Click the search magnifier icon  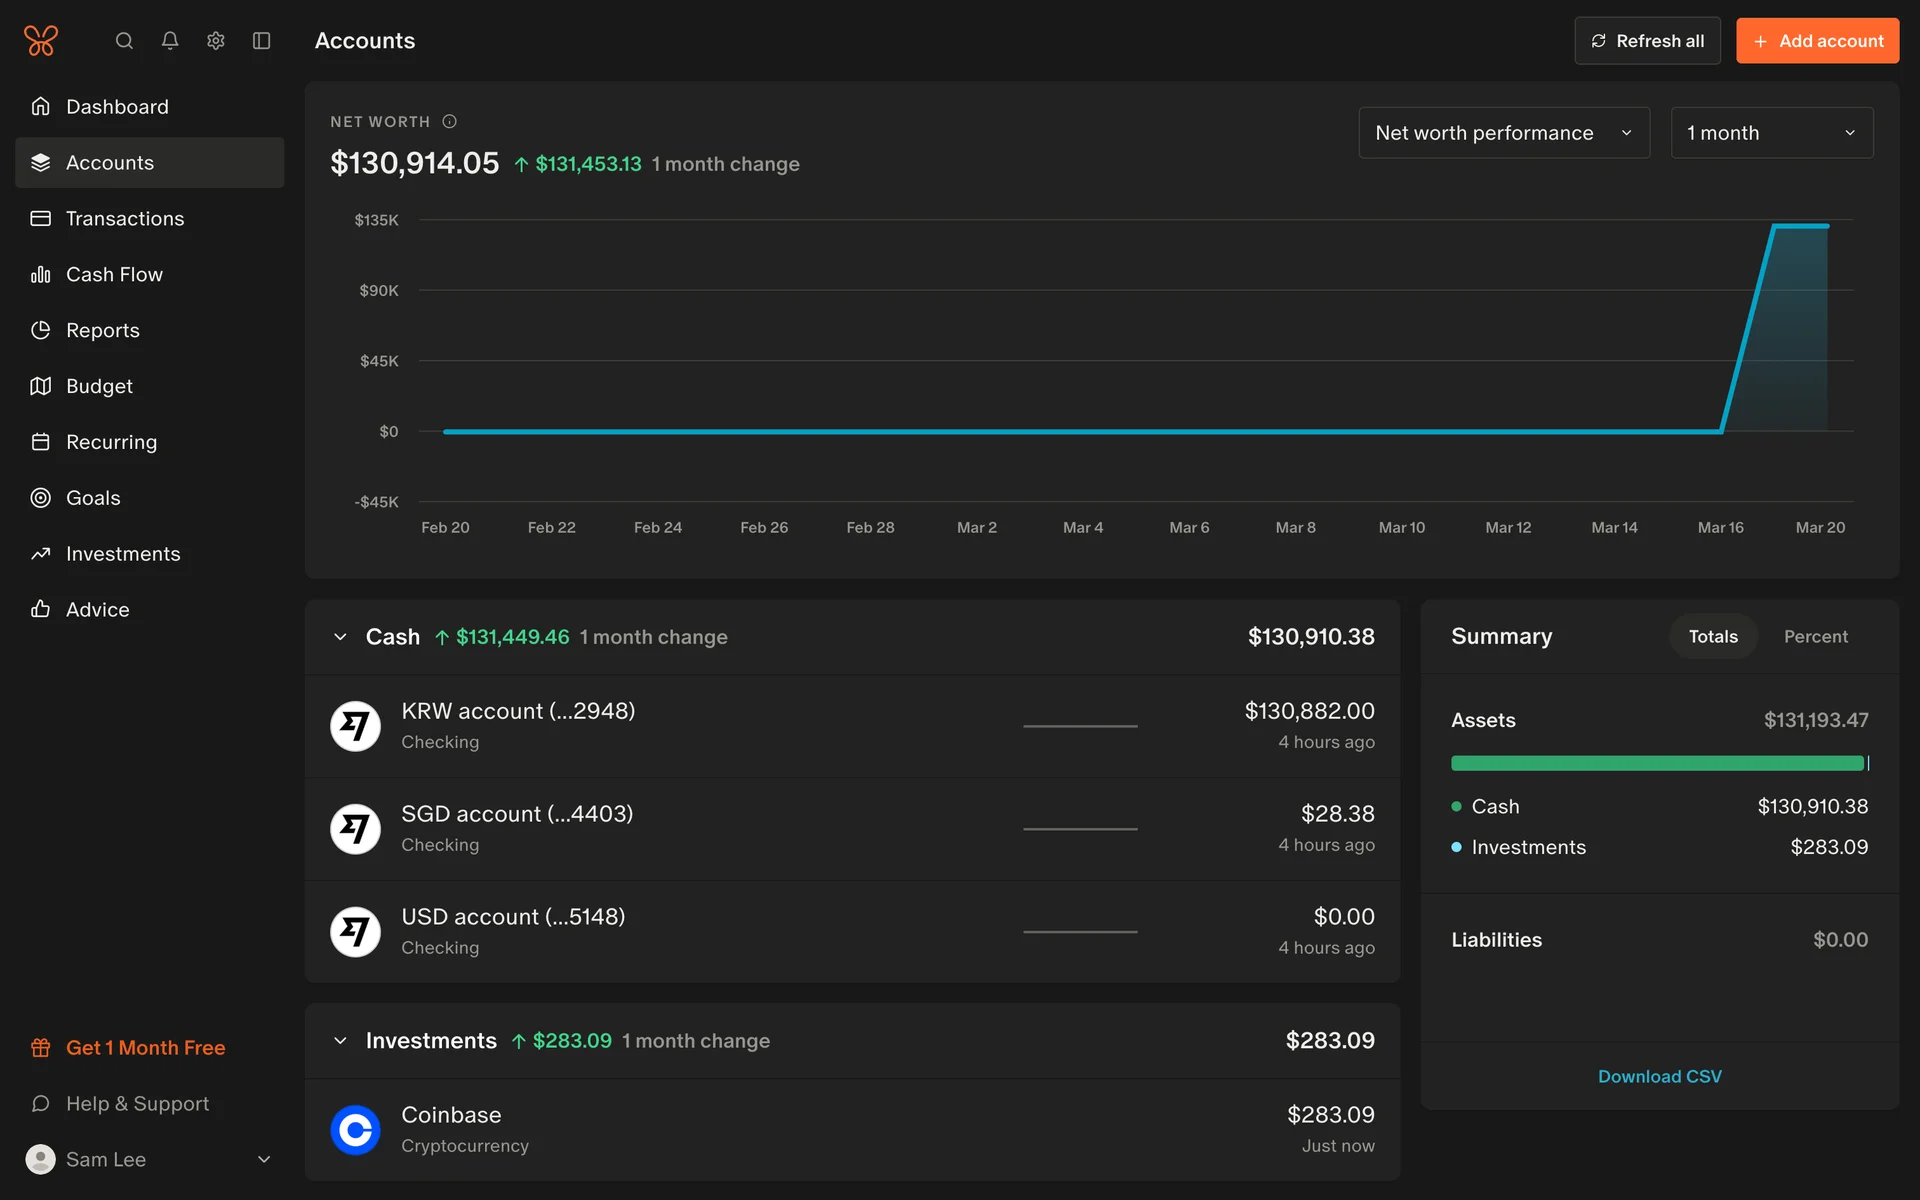click(x=124, y=41)
